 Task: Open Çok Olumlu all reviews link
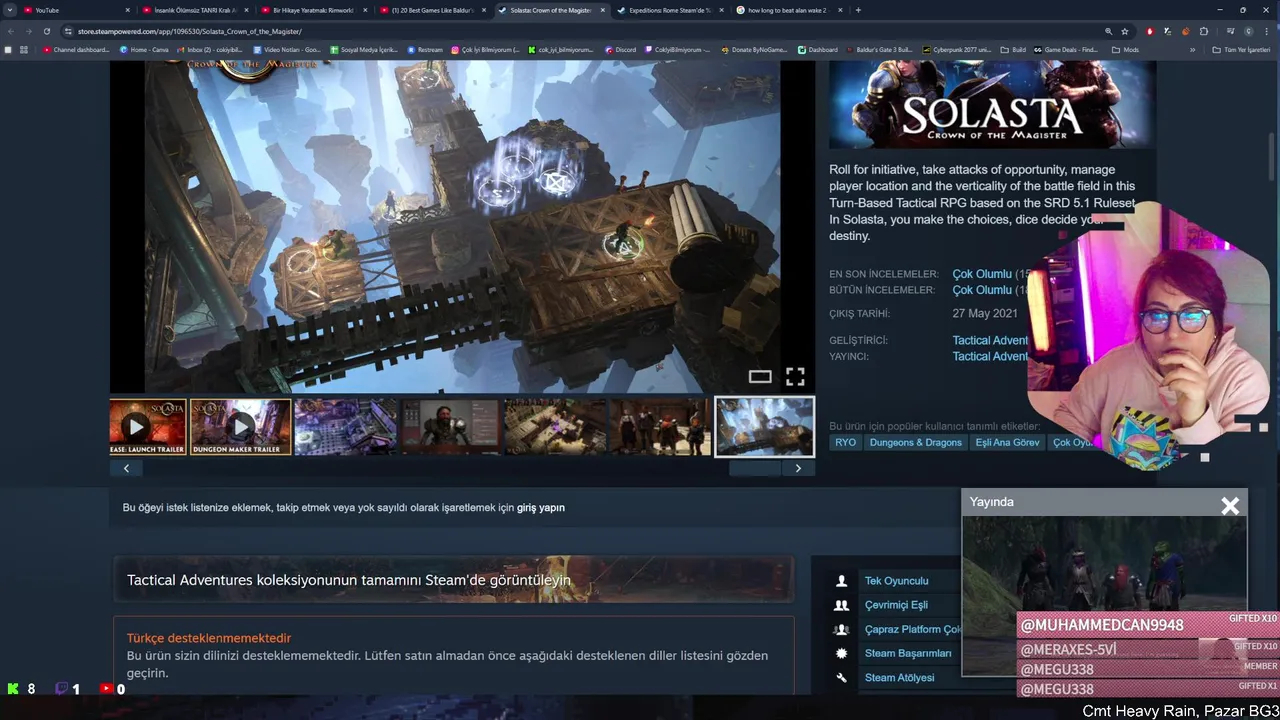pos(982,290)
